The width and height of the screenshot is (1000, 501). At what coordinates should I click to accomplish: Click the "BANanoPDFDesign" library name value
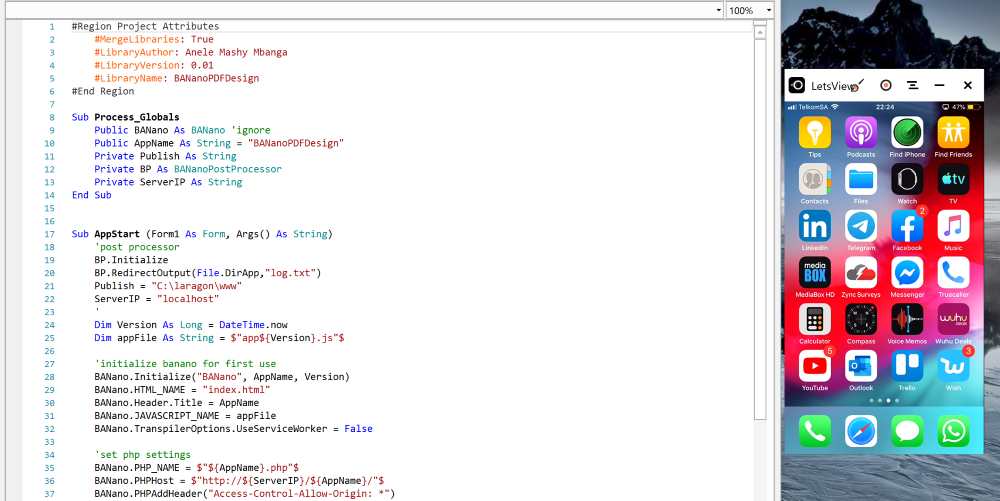coord(217,78)
